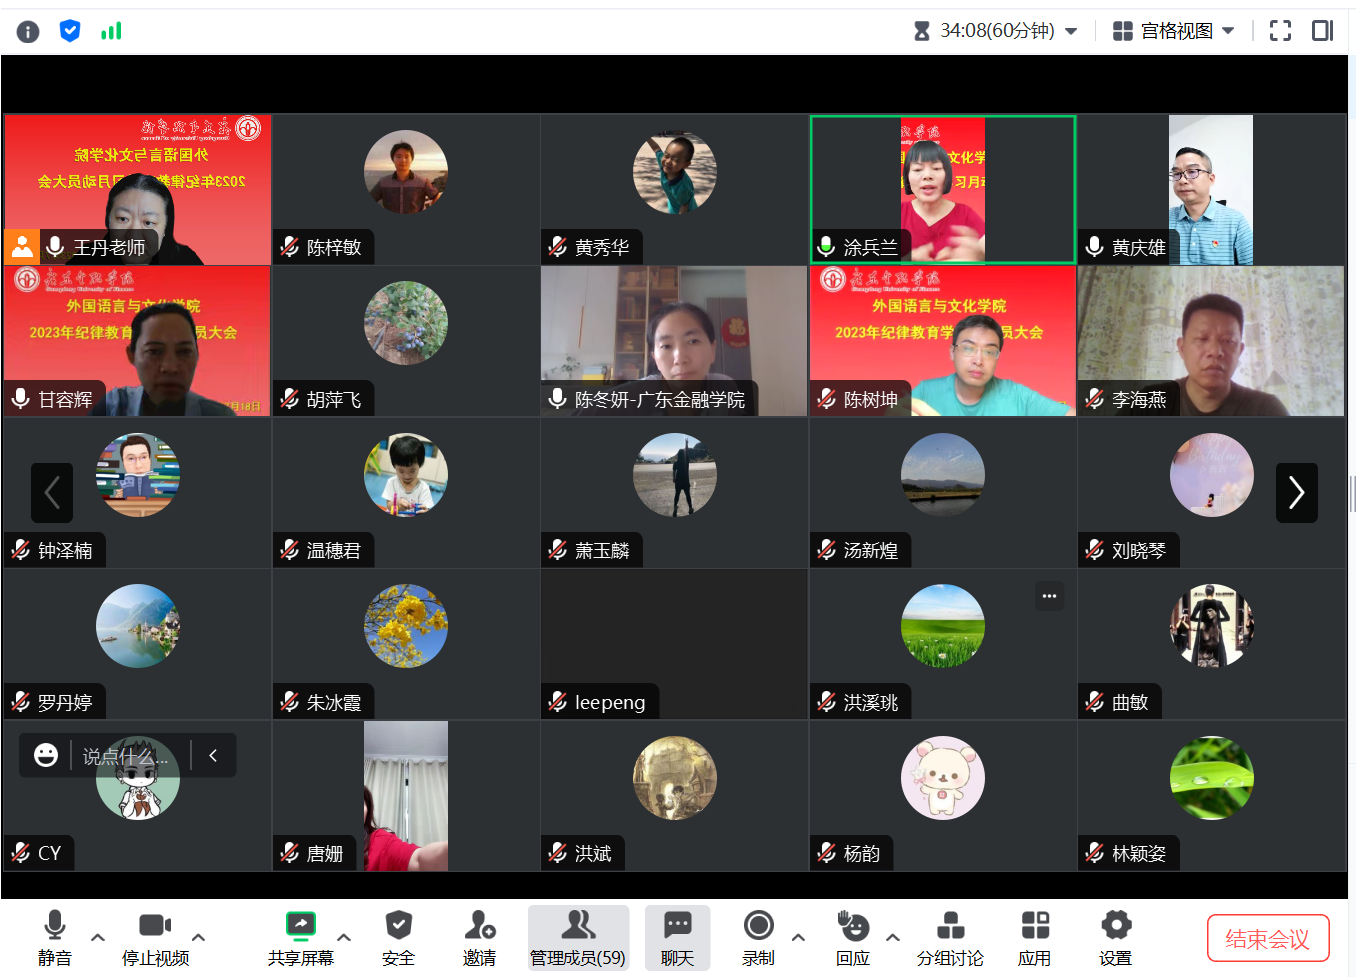Click End Meeting (结束会议) button

[1267, 938]
